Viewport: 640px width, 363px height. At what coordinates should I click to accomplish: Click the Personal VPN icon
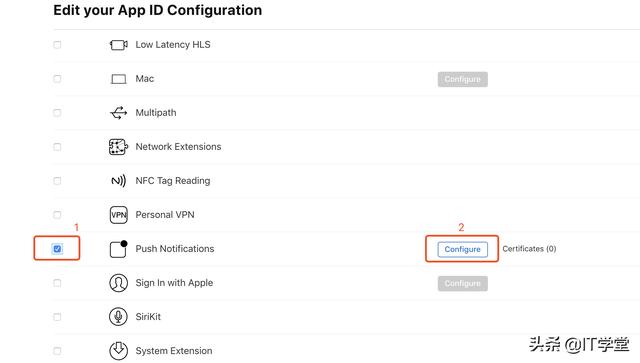click(118, 215)
